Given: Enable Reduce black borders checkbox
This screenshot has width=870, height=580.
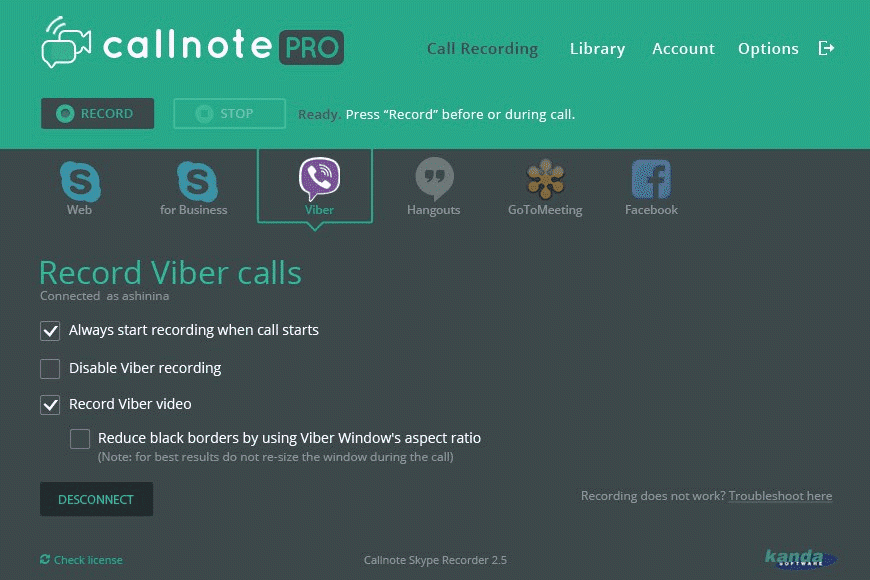Looking at the screenshot, I should [80, 438].
